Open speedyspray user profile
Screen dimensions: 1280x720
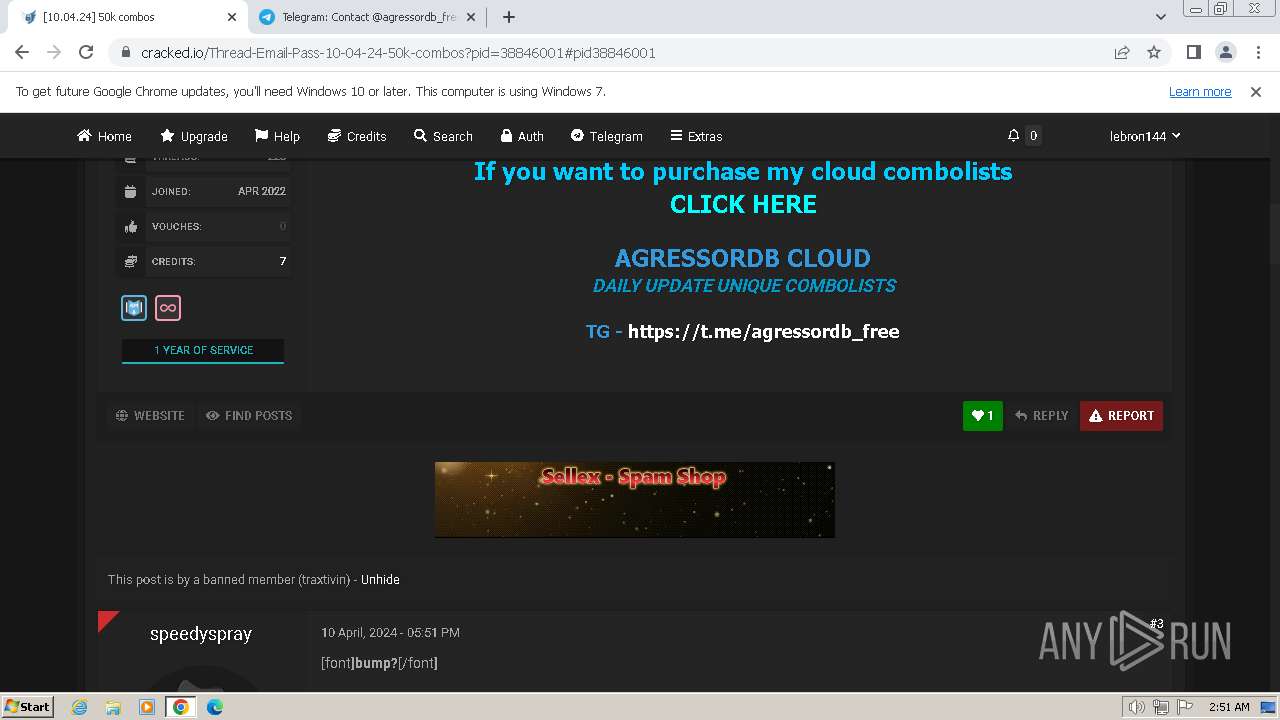(x=201, y=634)
